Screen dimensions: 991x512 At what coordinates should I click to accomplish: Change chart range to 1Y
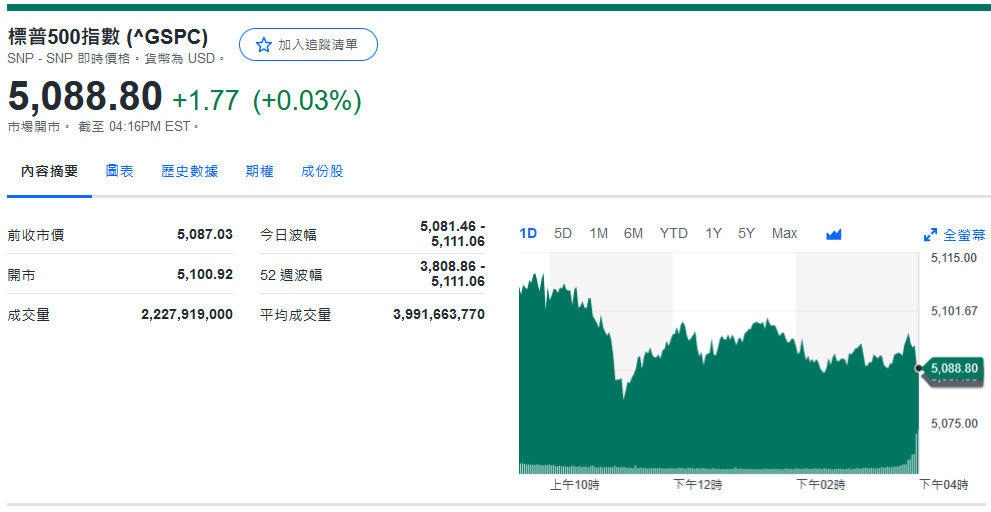pyautogui.click(x=713, y=233)
